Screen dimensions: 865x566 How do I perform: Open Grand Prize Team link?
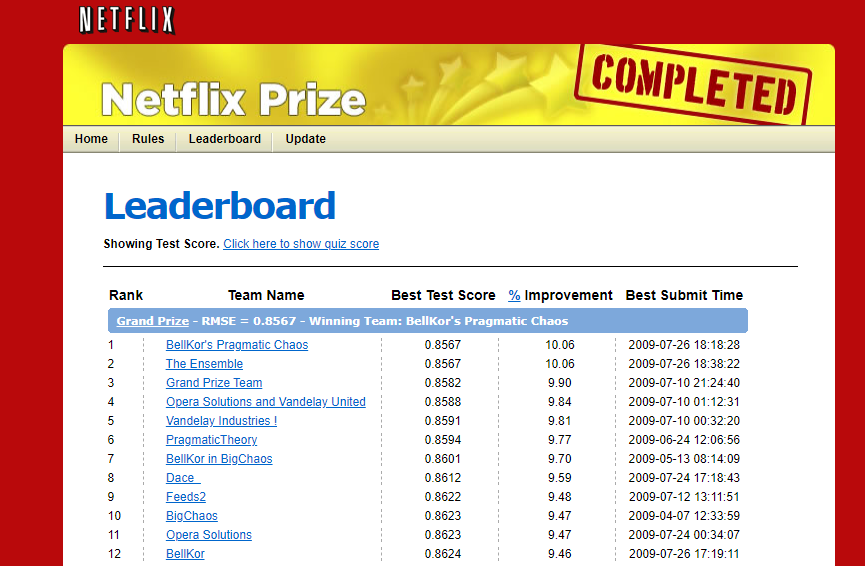click(214, 383)
